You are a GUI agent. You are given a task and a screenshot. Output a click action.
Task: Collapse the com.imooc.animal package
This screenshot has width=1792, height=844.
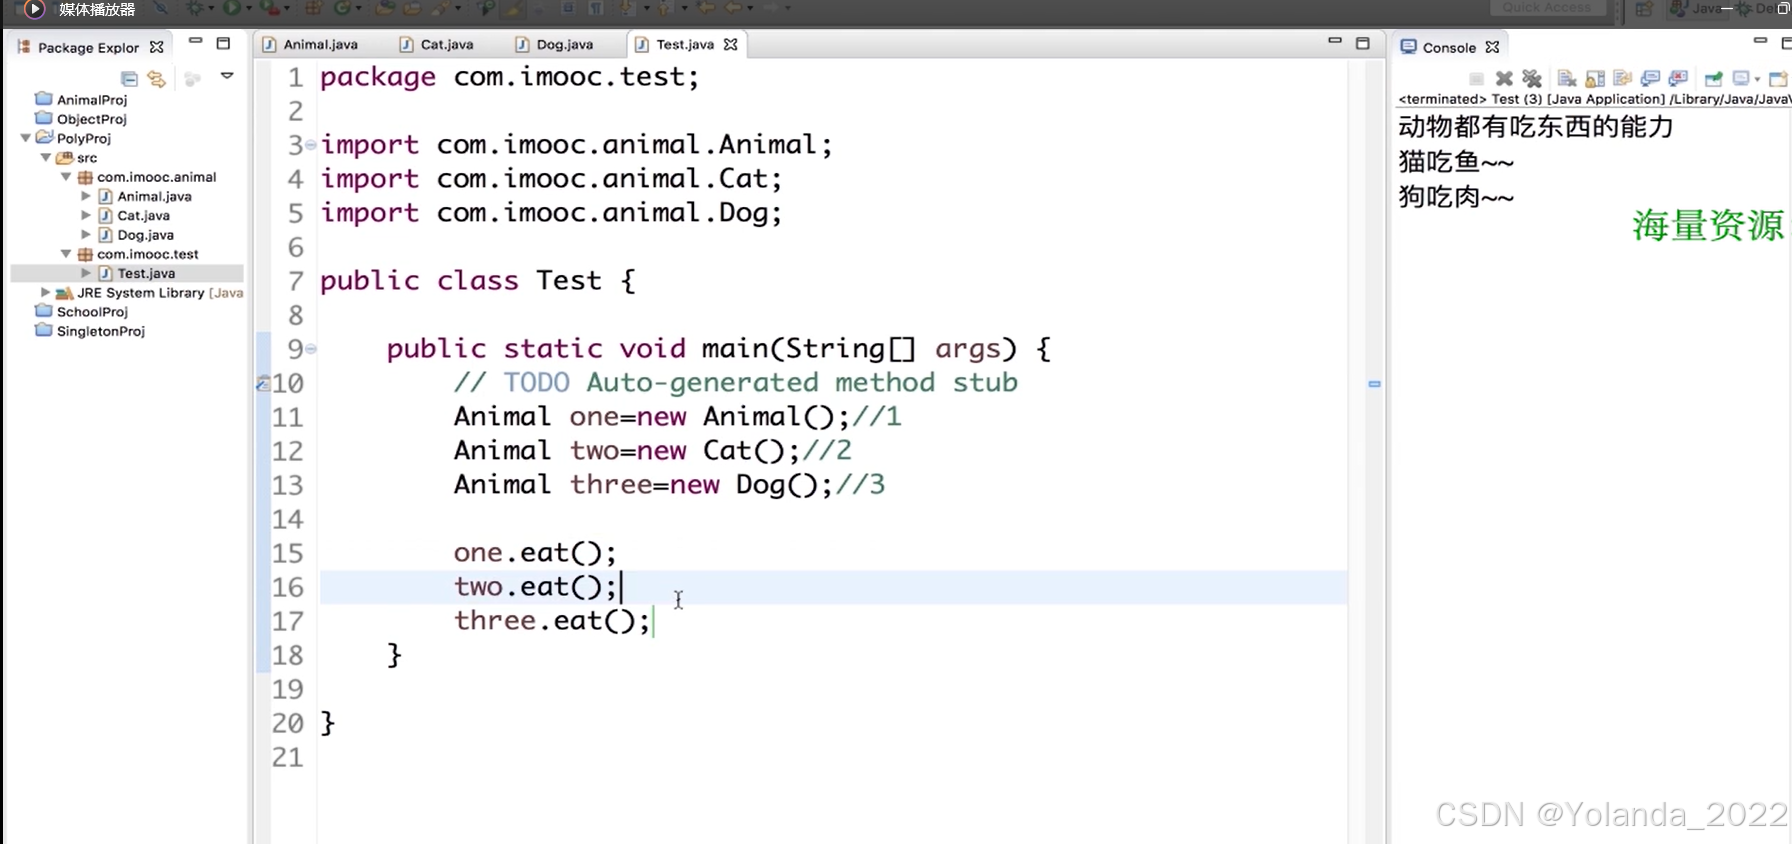click(65, 176)
